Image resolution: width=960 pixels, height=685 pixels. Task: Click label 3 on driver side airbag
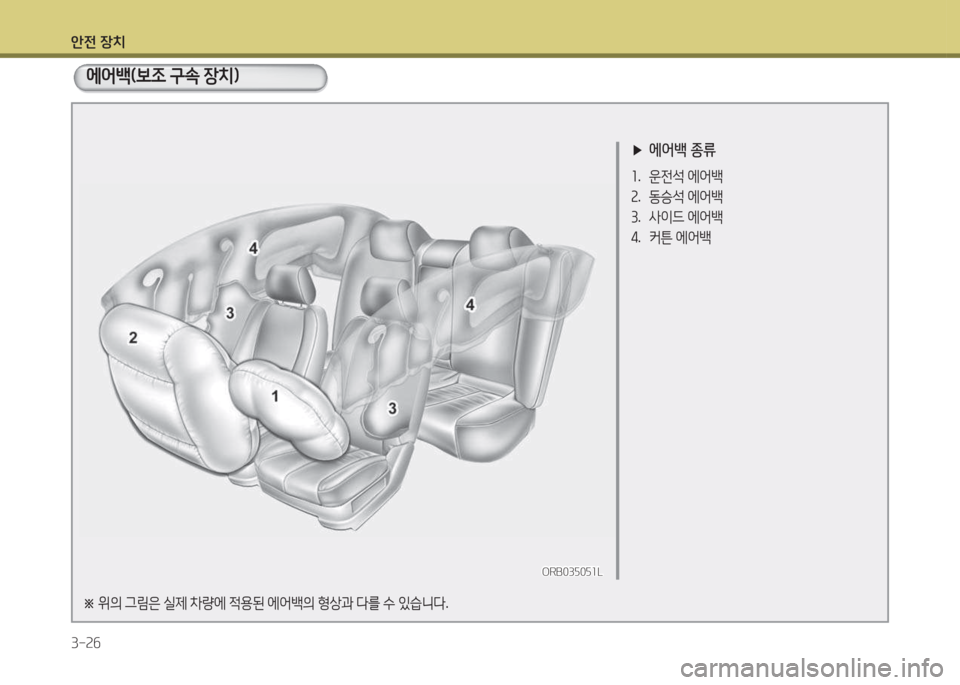[392, 408]
